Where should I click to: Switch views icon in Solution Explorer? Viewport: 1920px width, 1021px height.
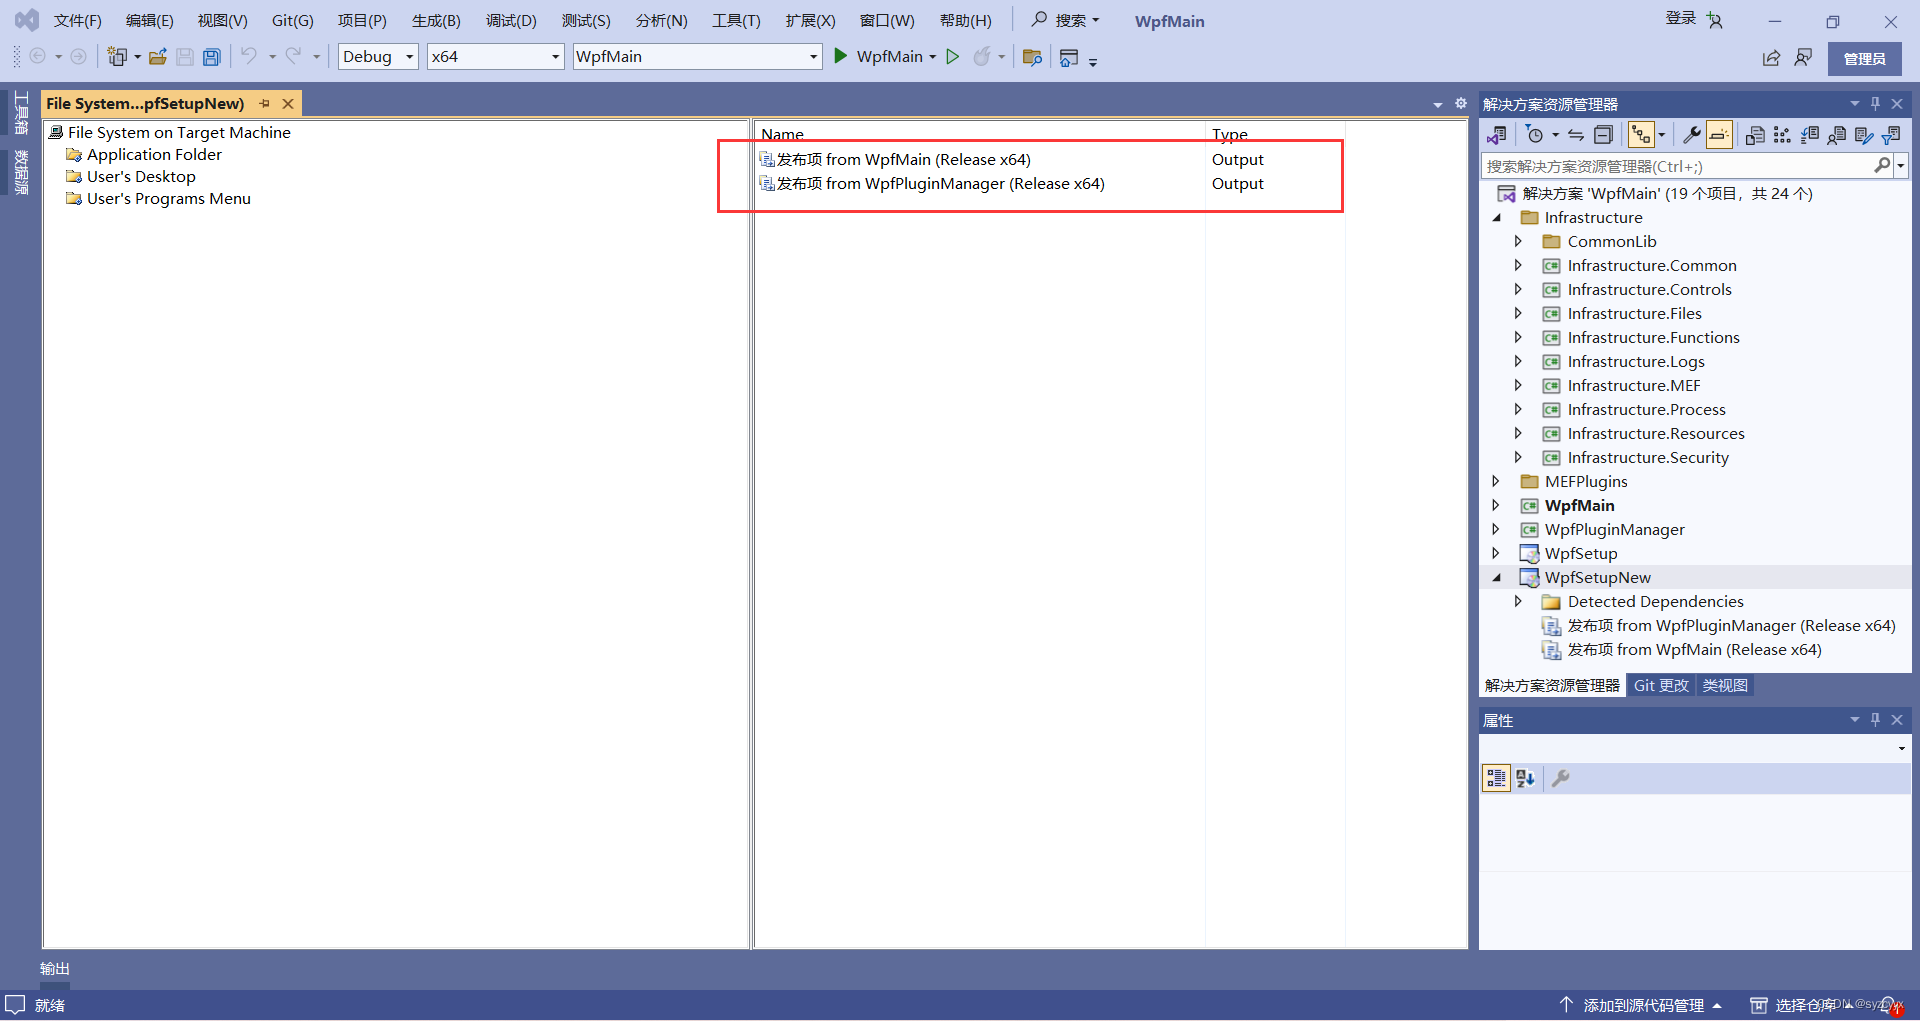point(1497,135)
